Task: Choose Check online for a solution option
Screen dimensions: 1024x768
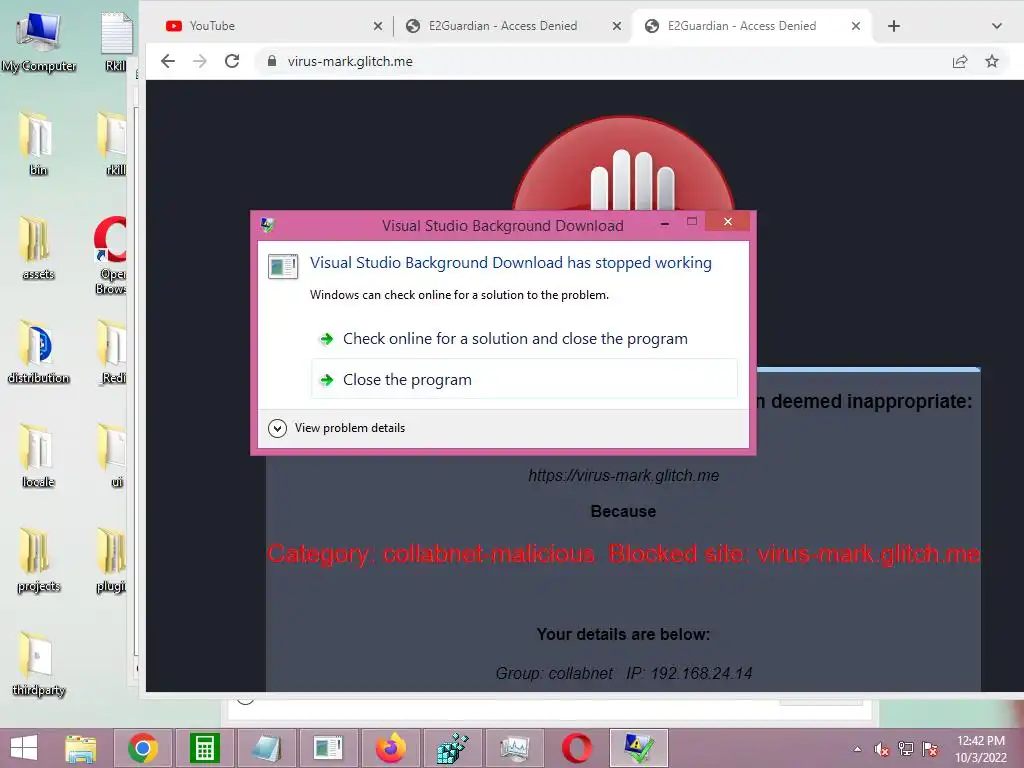Action: 524,338
